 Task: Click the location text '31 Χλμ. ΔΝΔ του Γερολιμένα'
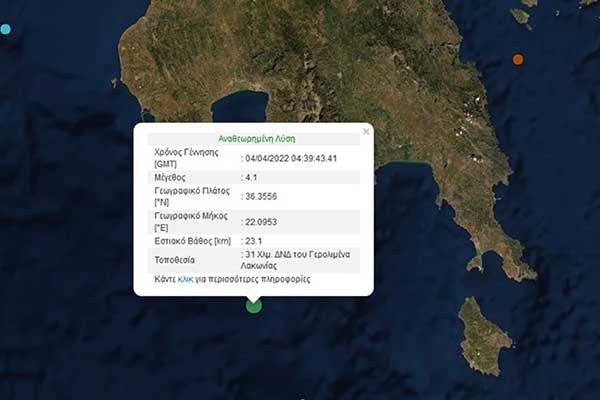302,254
